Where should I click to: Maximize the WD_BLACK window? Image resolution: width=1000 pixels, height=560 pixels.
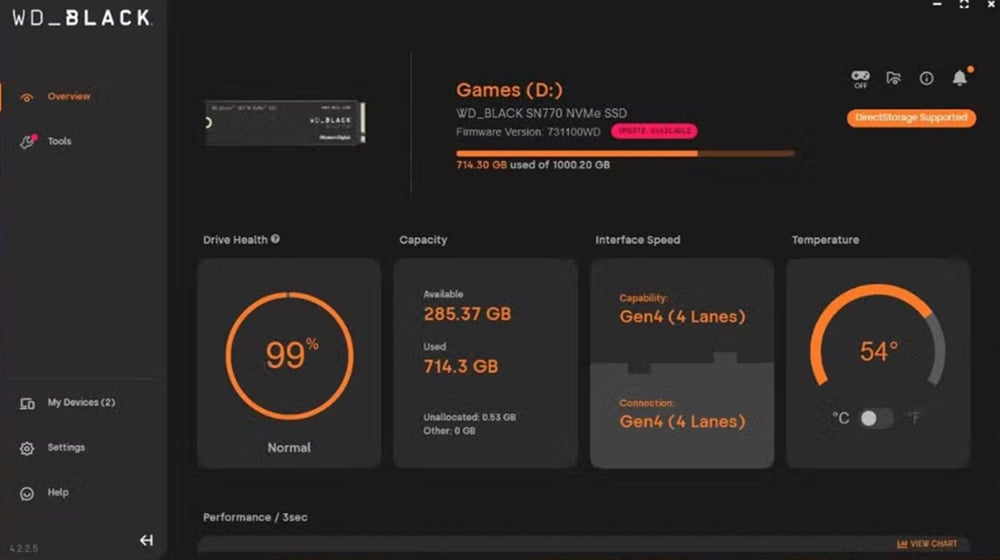(964, 4)
